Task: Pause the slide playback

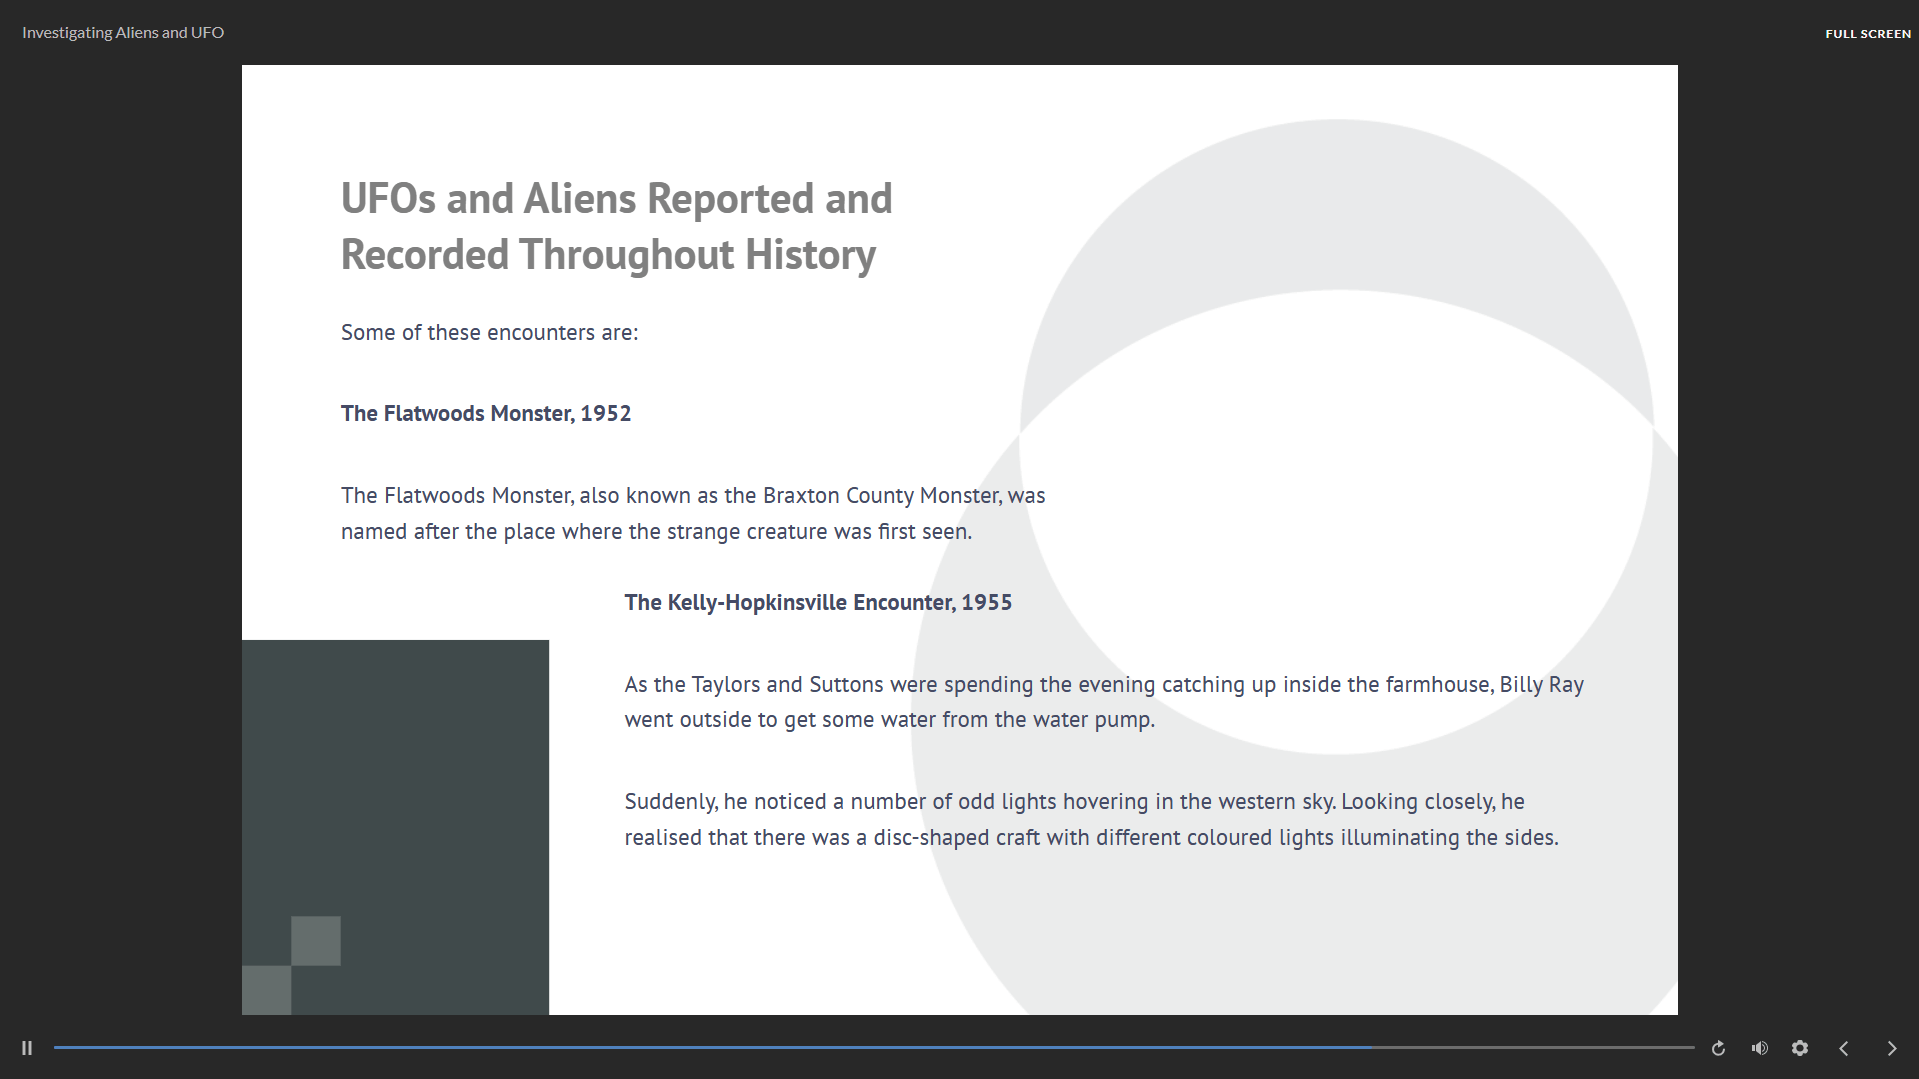Action: (27, 1048)
